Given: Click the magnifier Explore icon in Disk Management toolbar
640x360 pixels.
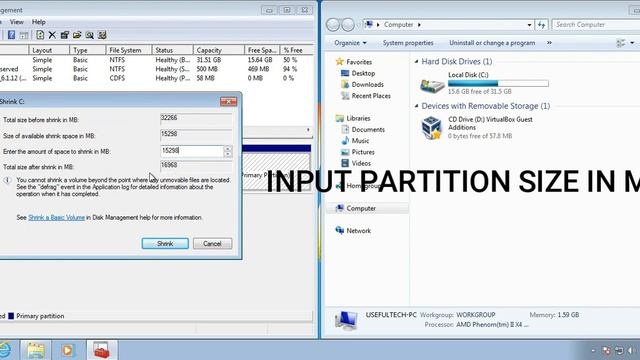Looking at the screenshot, I should coord(89,35).
